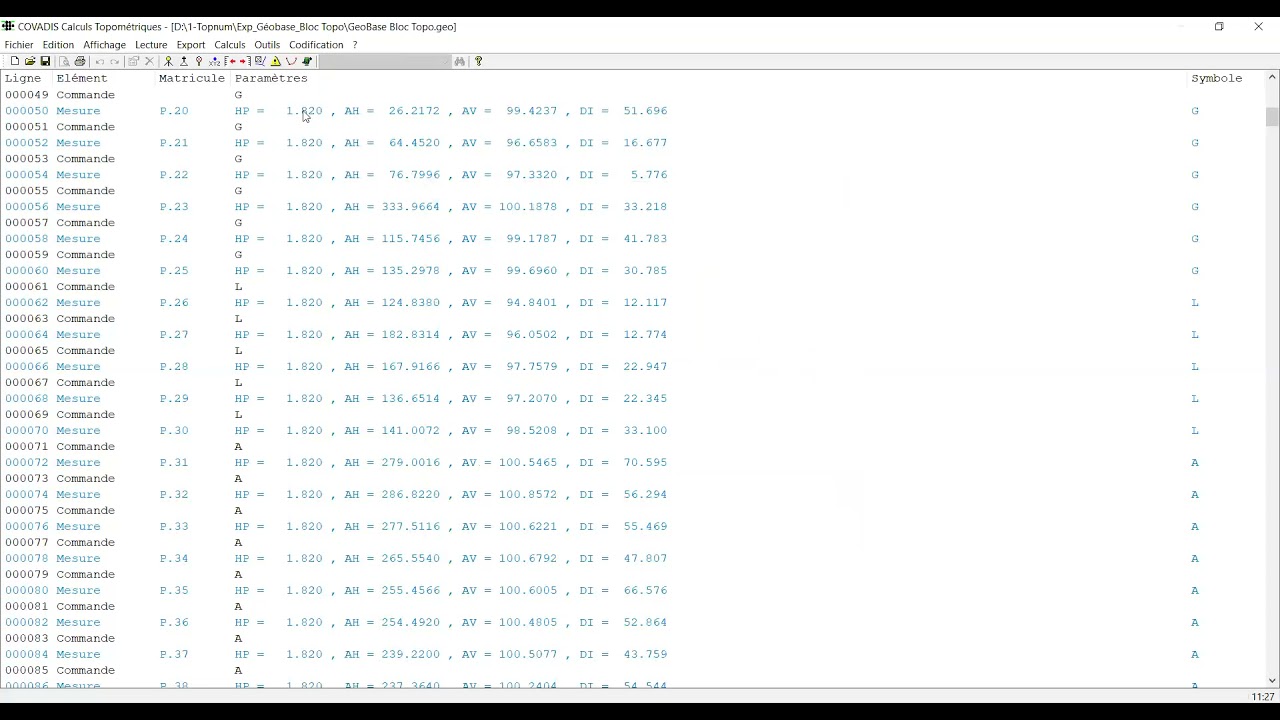Click the Paramètres column header
The image size is (1280, 720).
point(271,78)
